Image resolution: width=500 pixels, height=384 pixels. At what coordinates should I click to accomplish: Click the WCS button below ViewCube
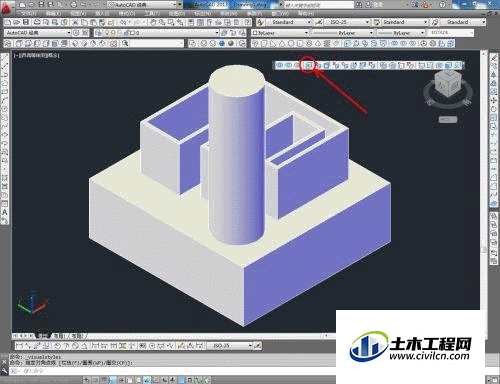tap(448, 119)
